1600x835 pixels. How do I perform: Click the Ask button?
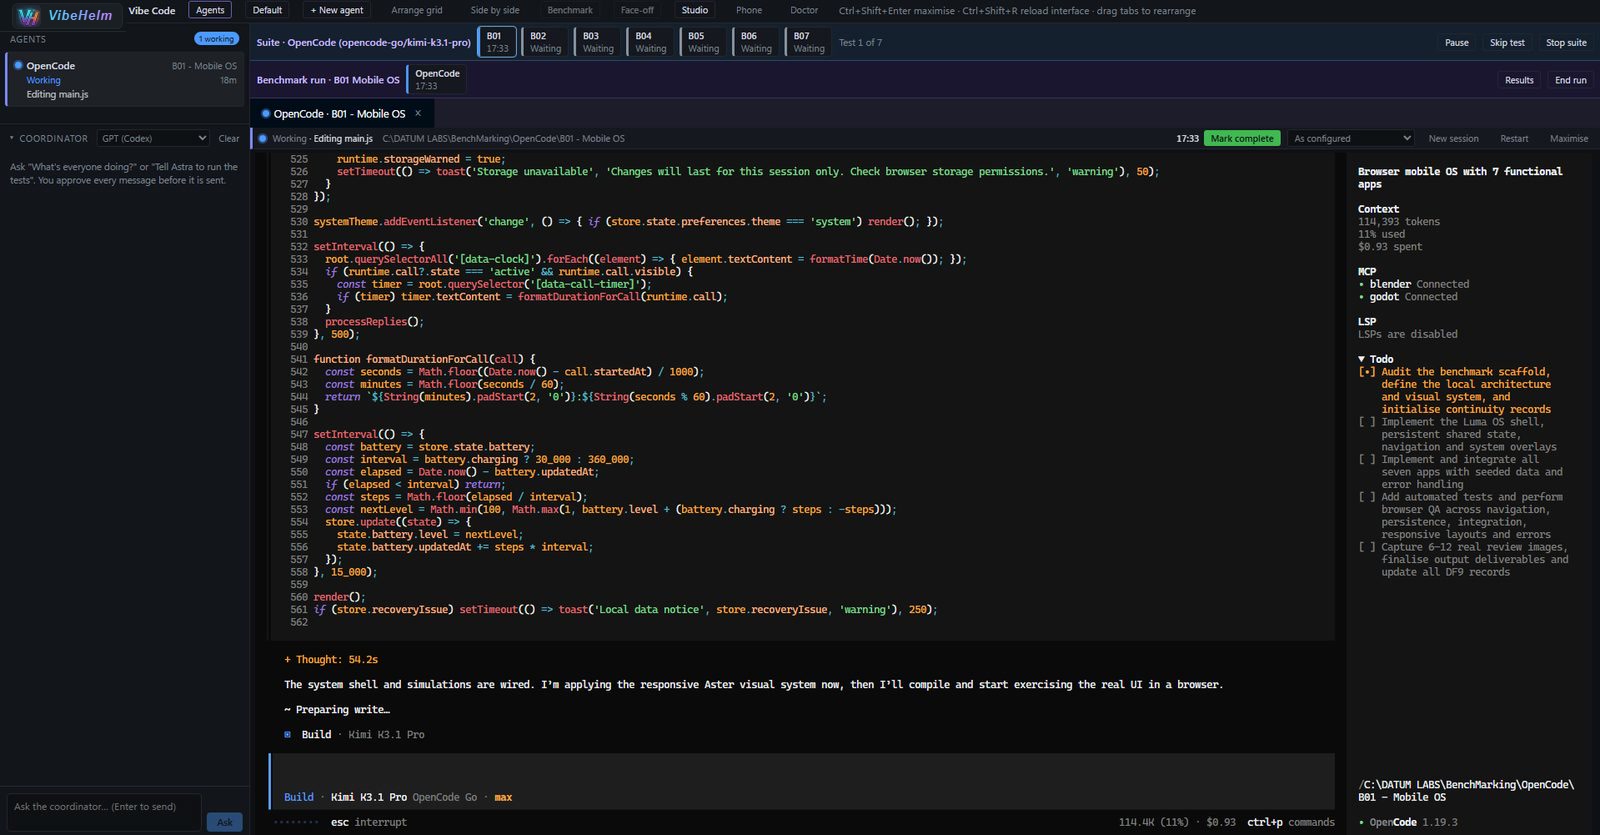(224, 822)
